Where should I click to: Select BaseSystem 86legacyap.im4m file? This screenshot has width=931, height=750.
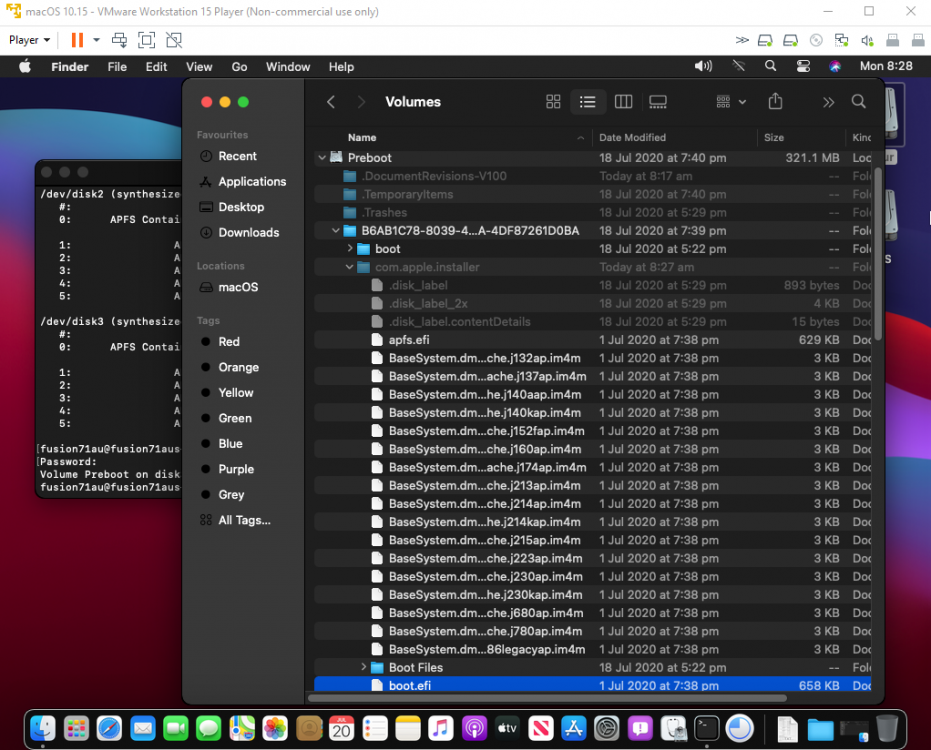click(592, 649)
